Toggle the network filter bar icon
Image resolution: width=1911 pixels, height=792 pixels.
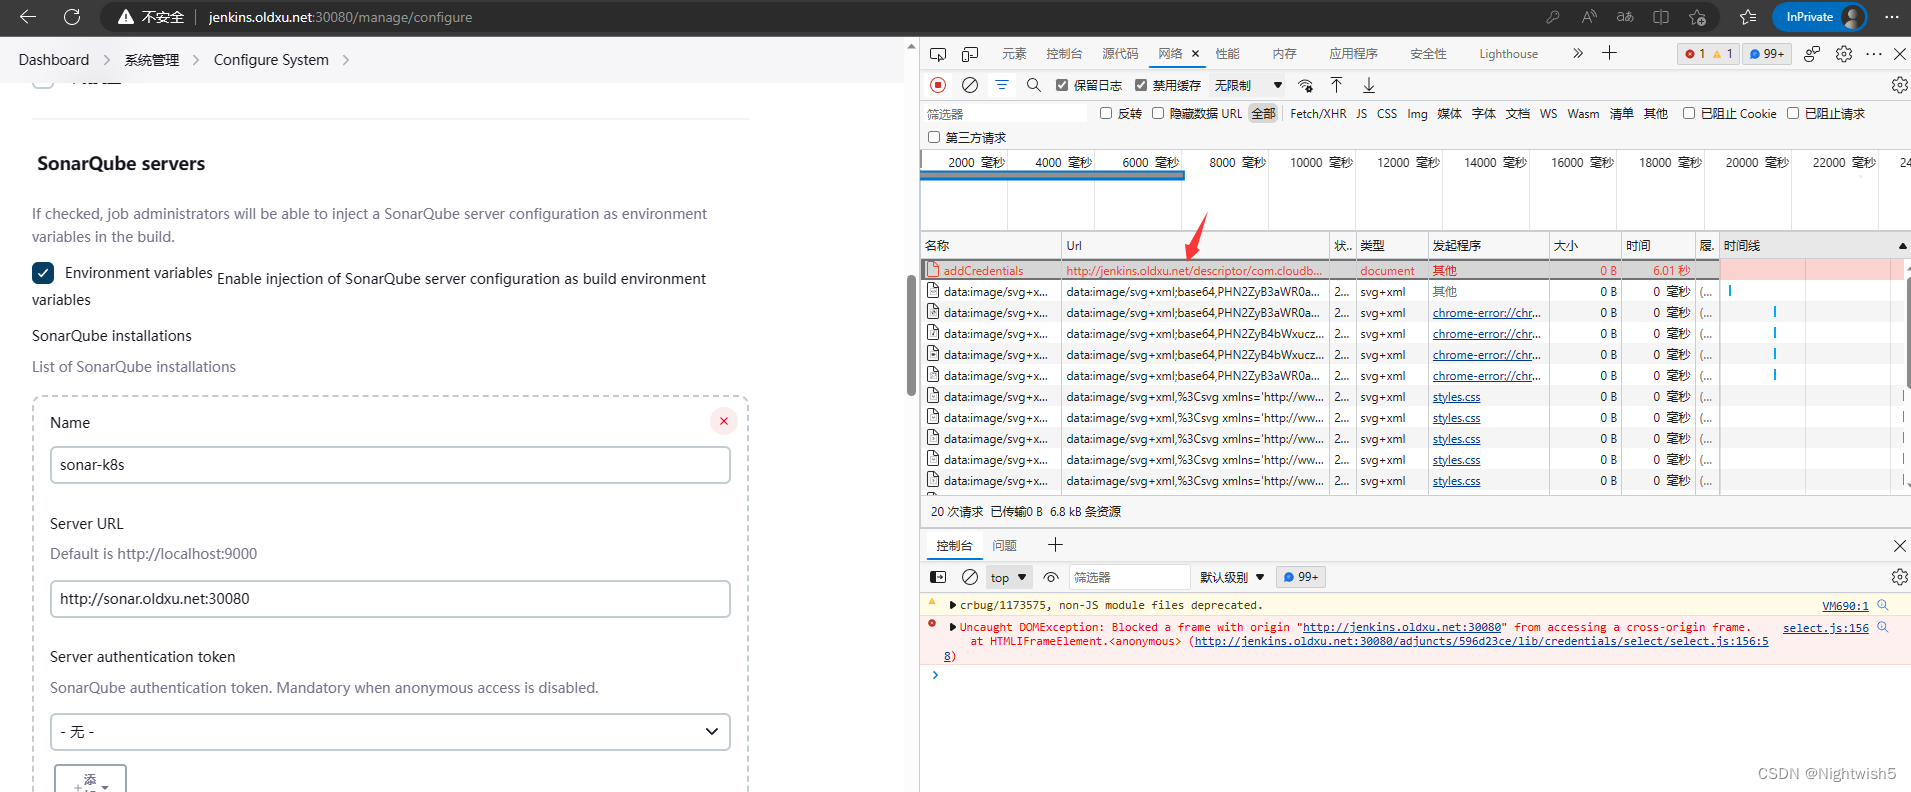coord(1001,85)
